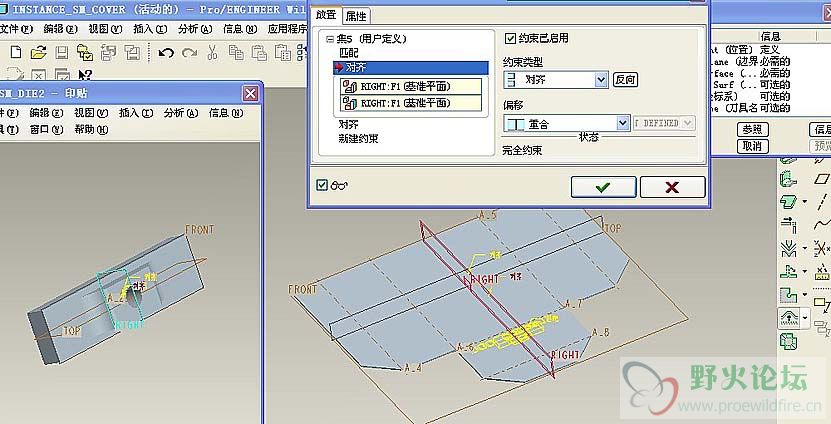This screenshot has width=831, height=424.
Task: Click the 参照 button
Action: [752, 129]
